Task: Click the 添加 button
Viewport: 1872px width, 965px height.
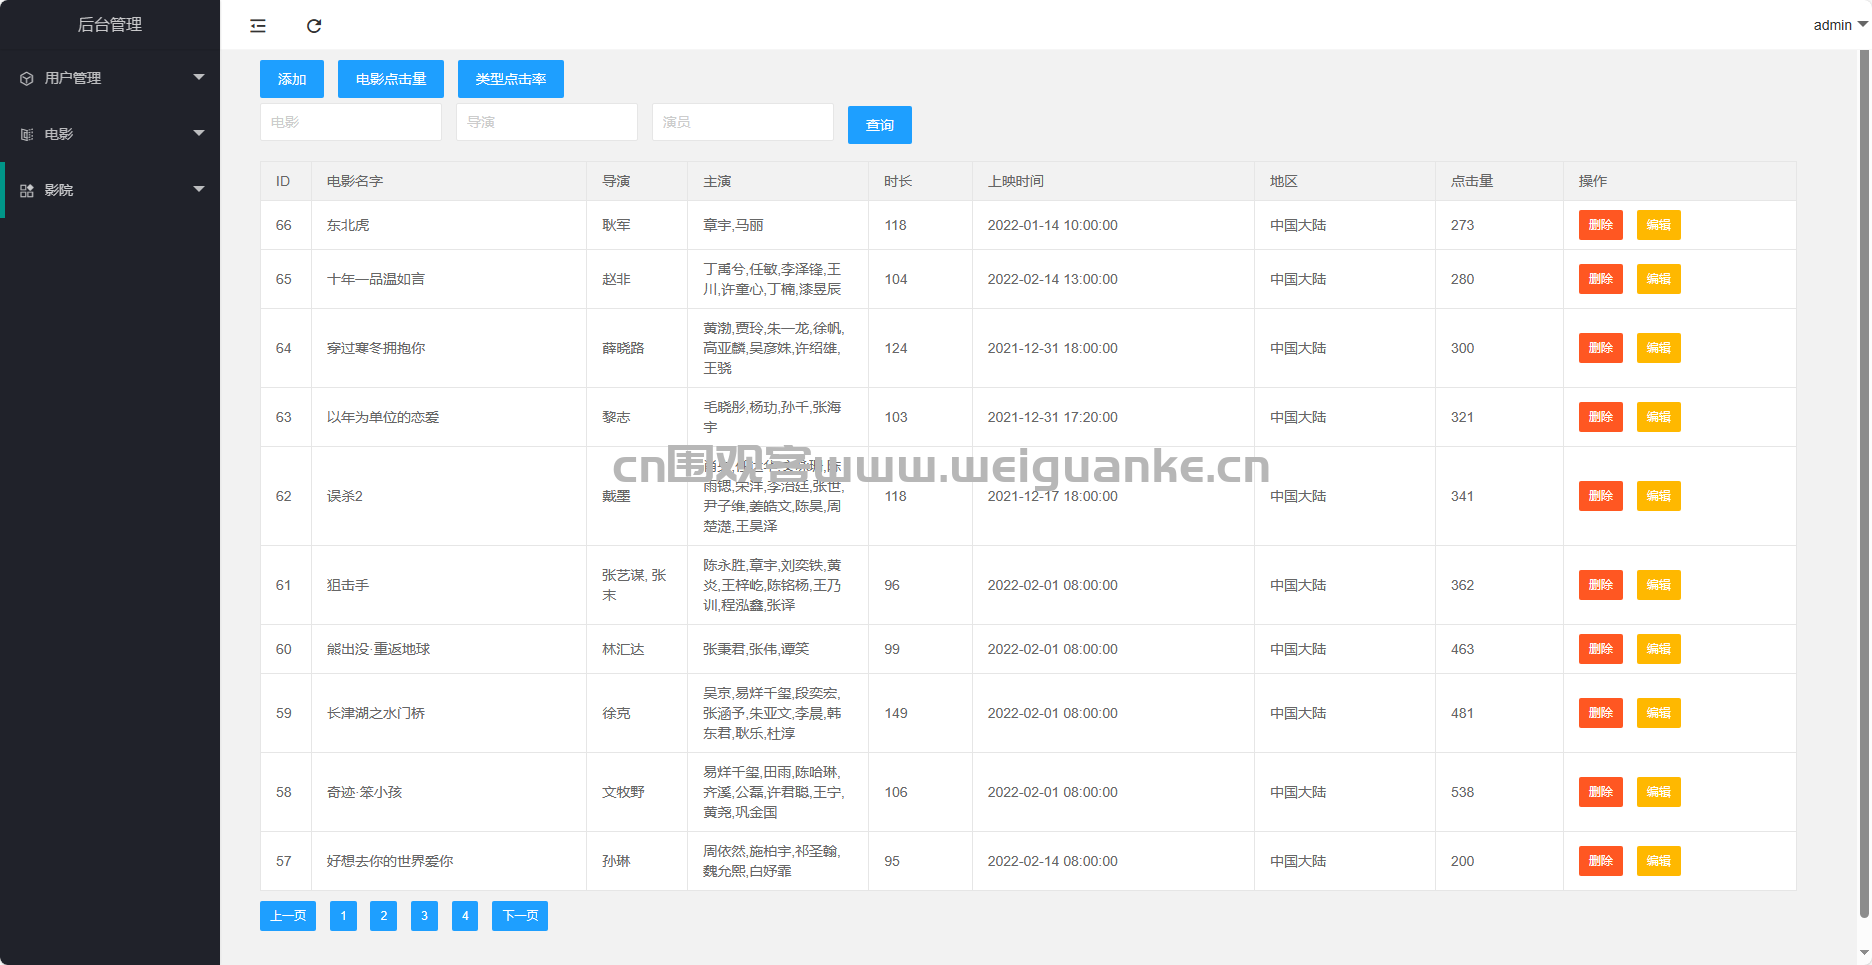Action: (x=292, y=79)
